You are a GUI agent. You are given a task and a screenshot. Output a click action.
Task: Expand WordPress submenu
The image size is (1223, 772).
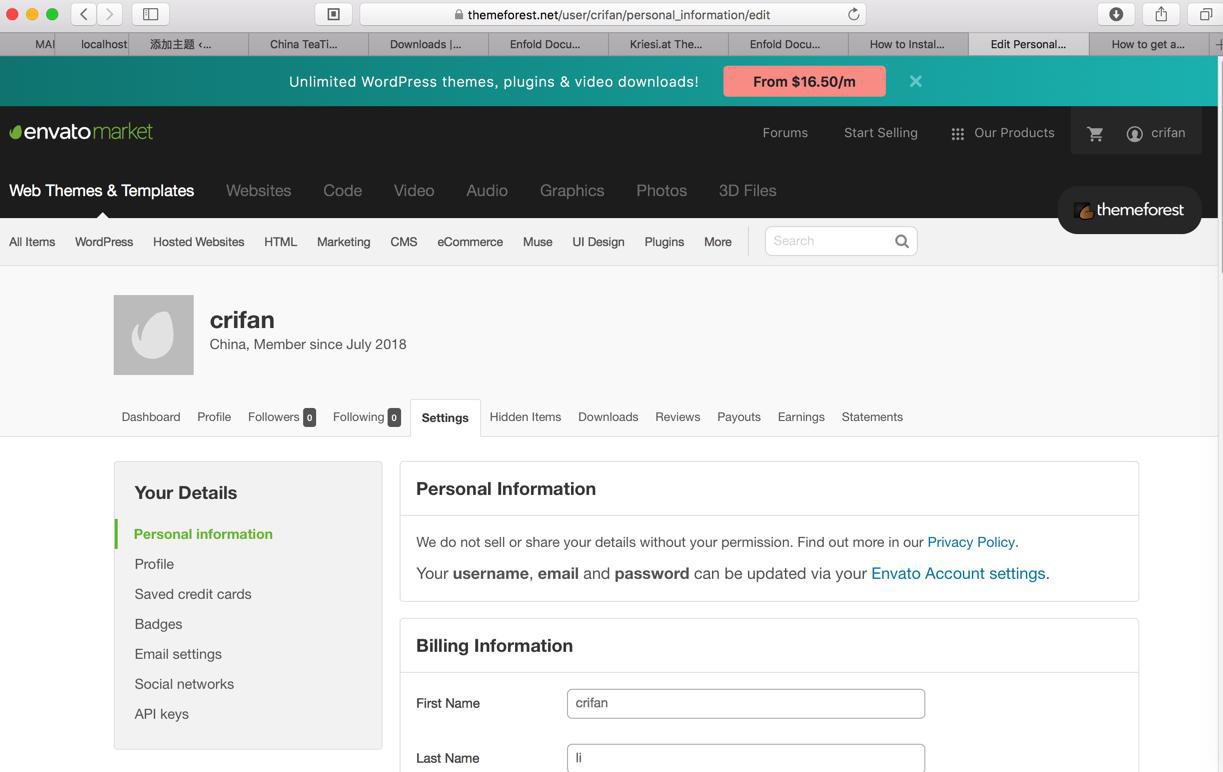(x=104, y=242)
